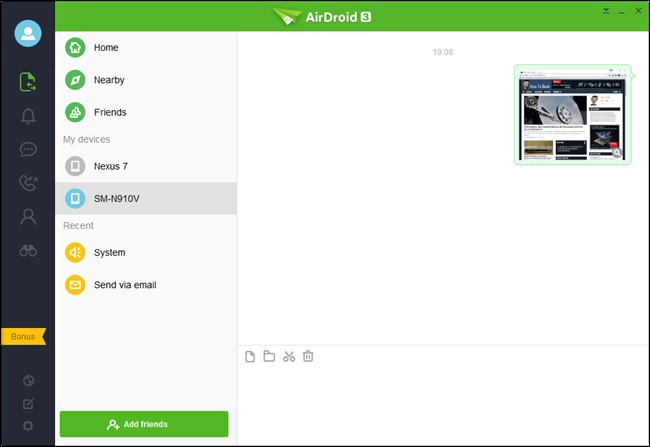Open the title bar dropdown arrow menu
Screen dimensions: 650x447
pos(606,11)
